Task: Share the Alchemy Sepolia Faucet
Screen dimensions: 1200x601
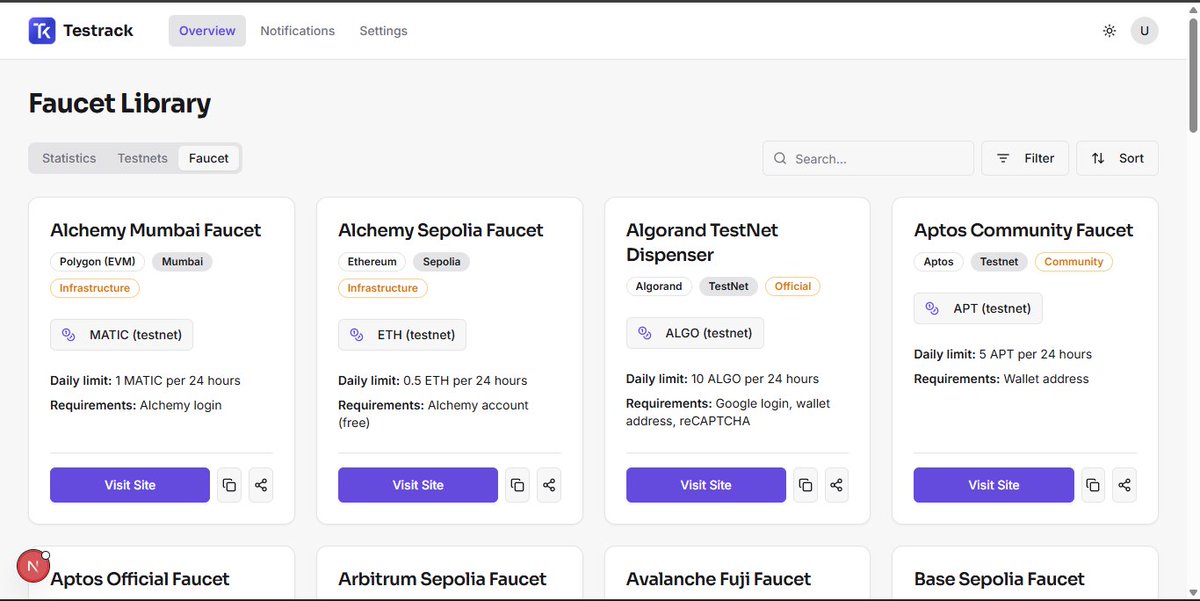Action: click(549, 485)
